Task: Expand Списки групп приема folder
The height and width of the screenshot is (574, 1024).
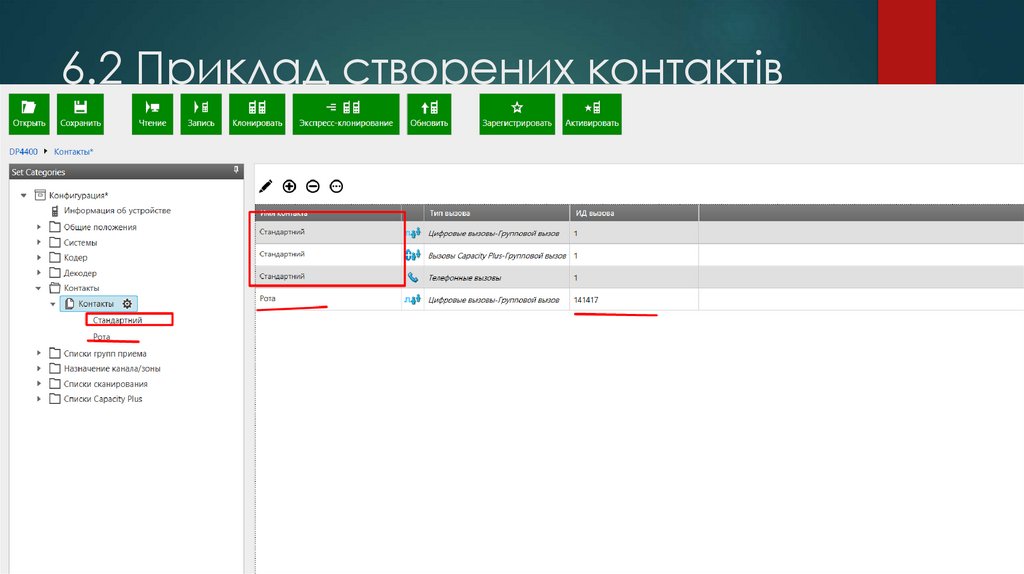Action: (39, 353)
